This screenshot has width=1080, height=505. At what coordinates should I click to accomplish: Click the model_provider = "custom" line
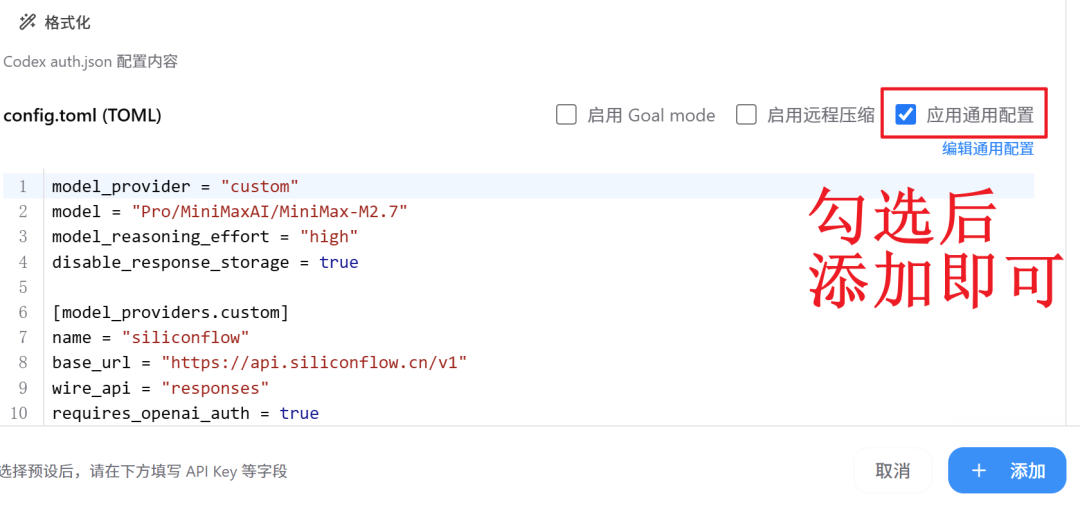[x=175, y=186]
